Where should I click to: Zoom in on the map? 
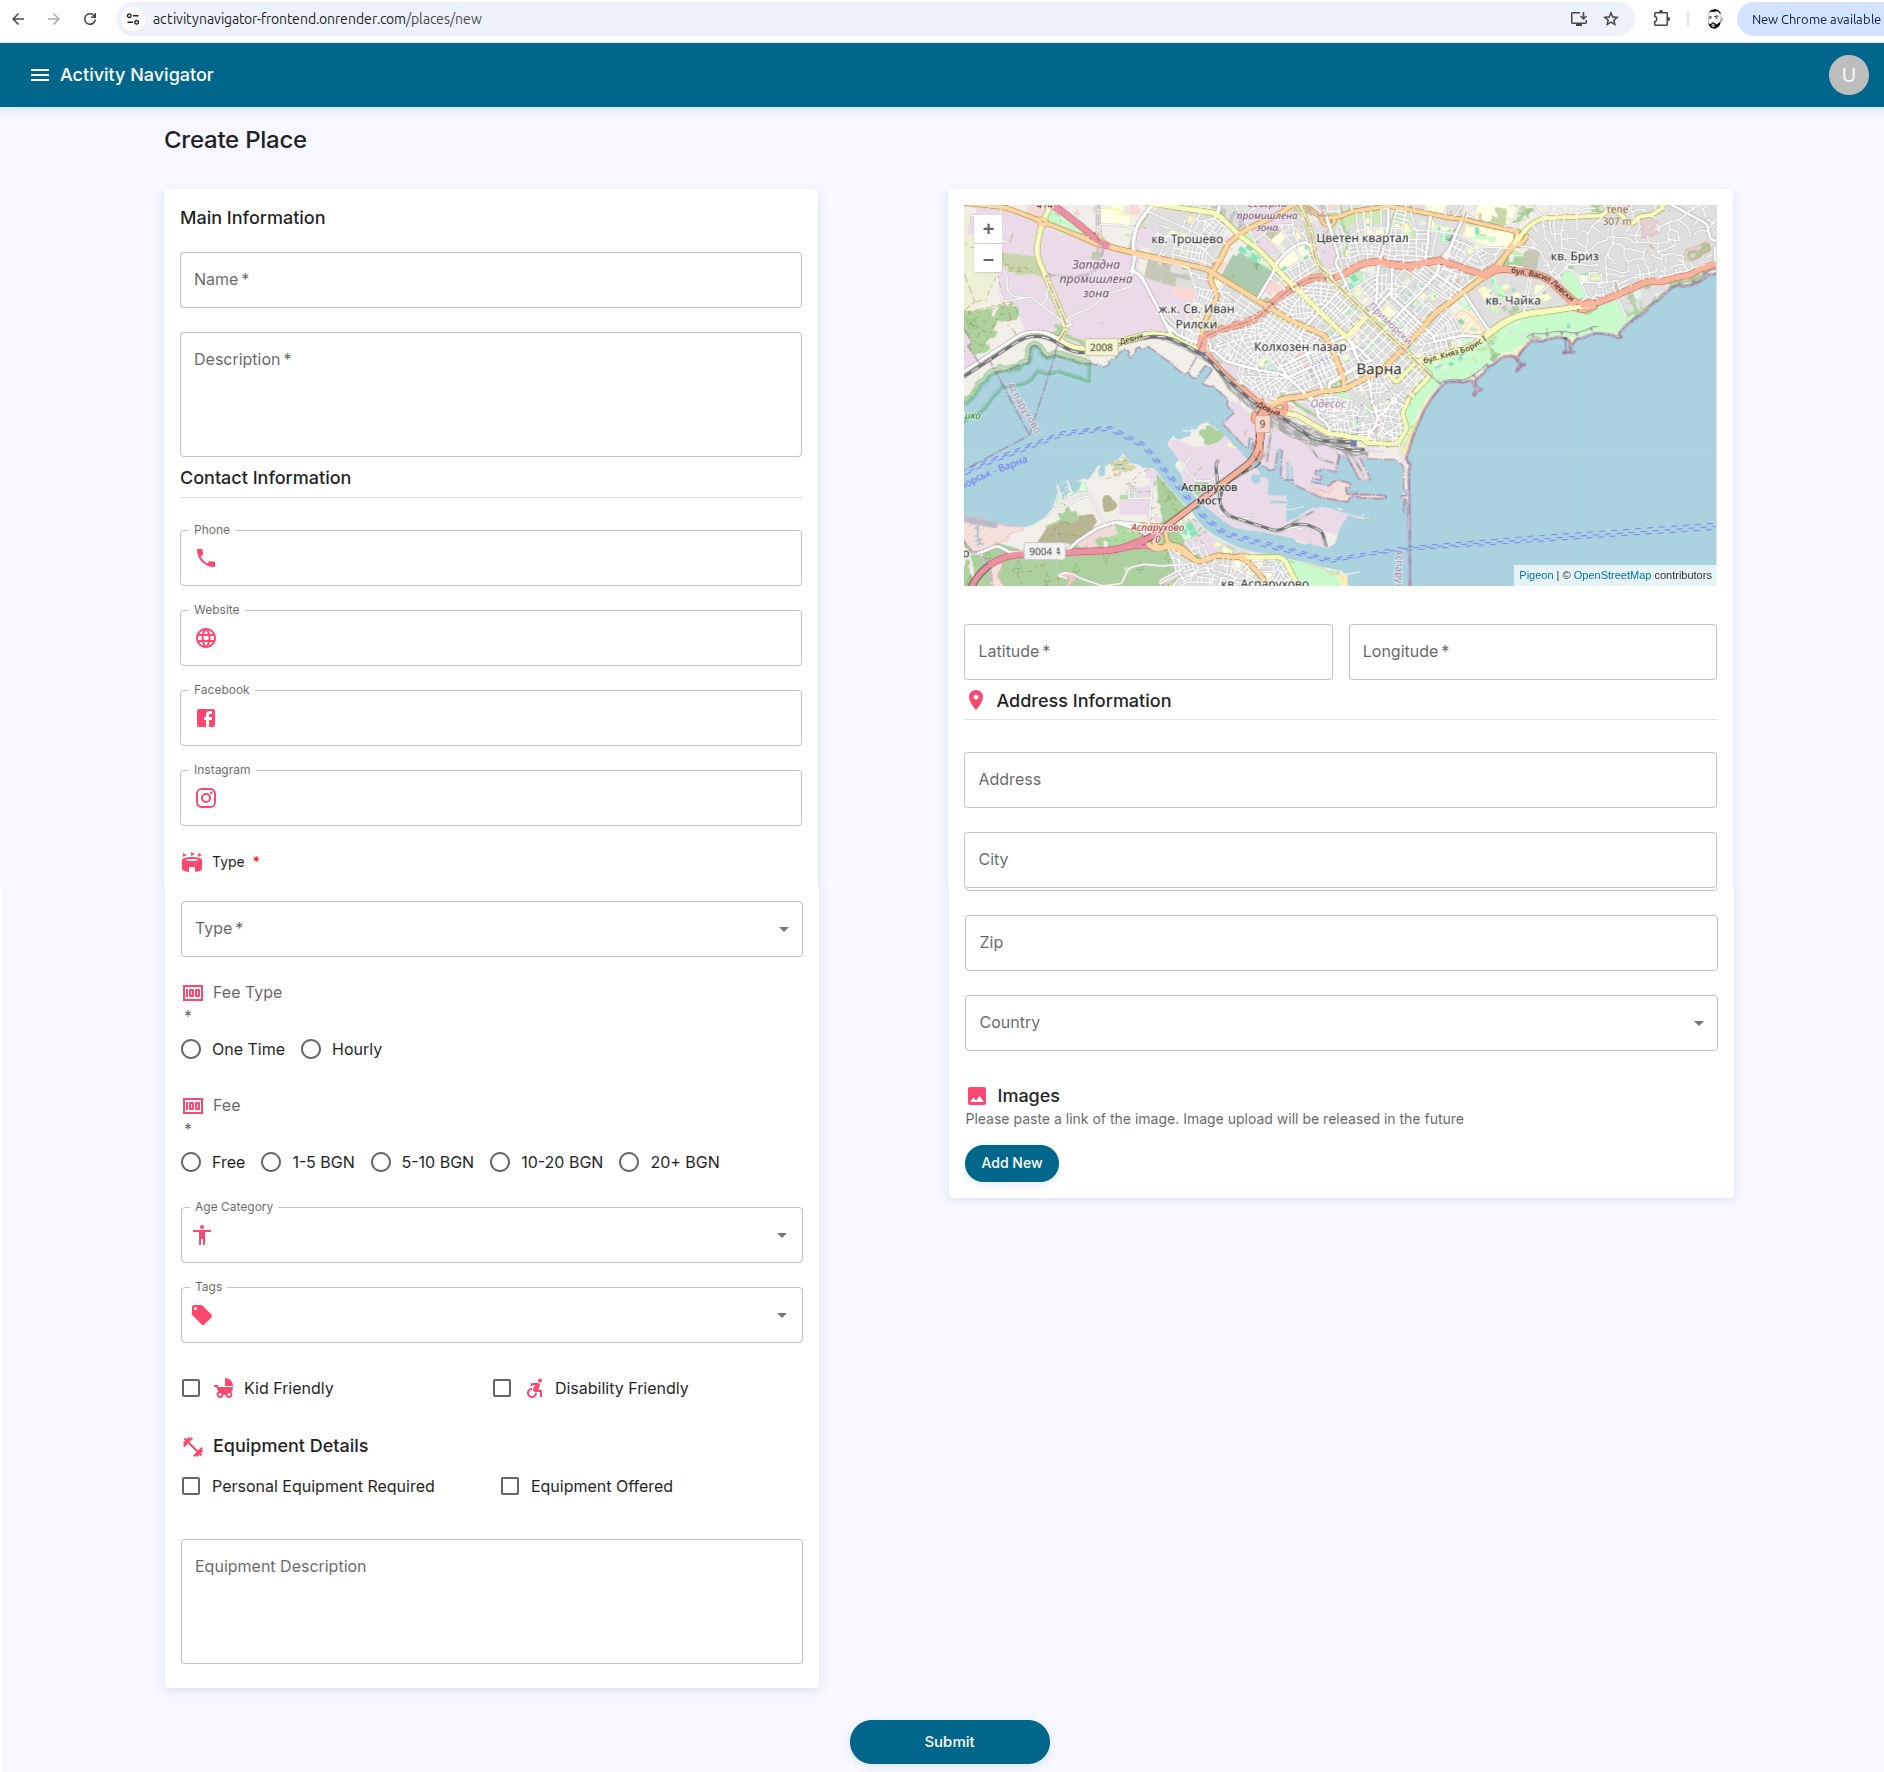pos(988,229)
